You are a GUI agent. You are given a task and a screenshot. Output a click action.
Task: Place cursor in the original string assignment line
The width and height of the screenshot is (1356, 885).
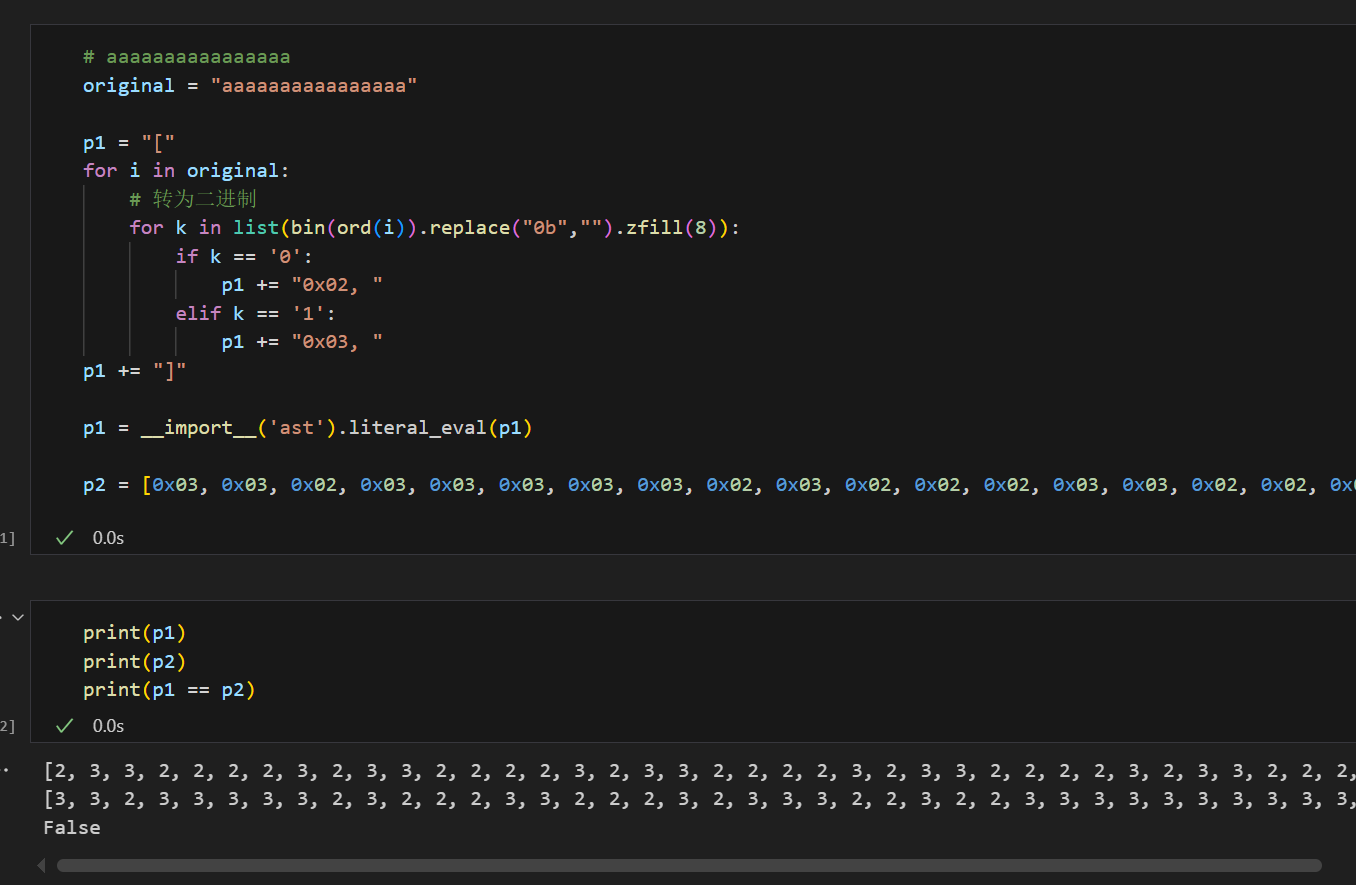[249, 86]
